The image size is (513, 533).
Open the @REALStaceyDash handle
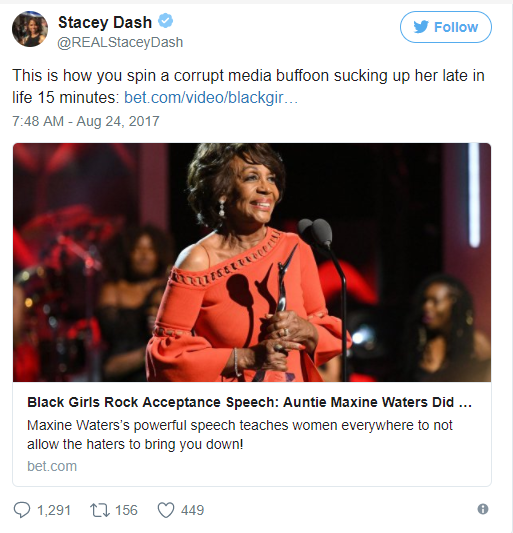(120, 42)
